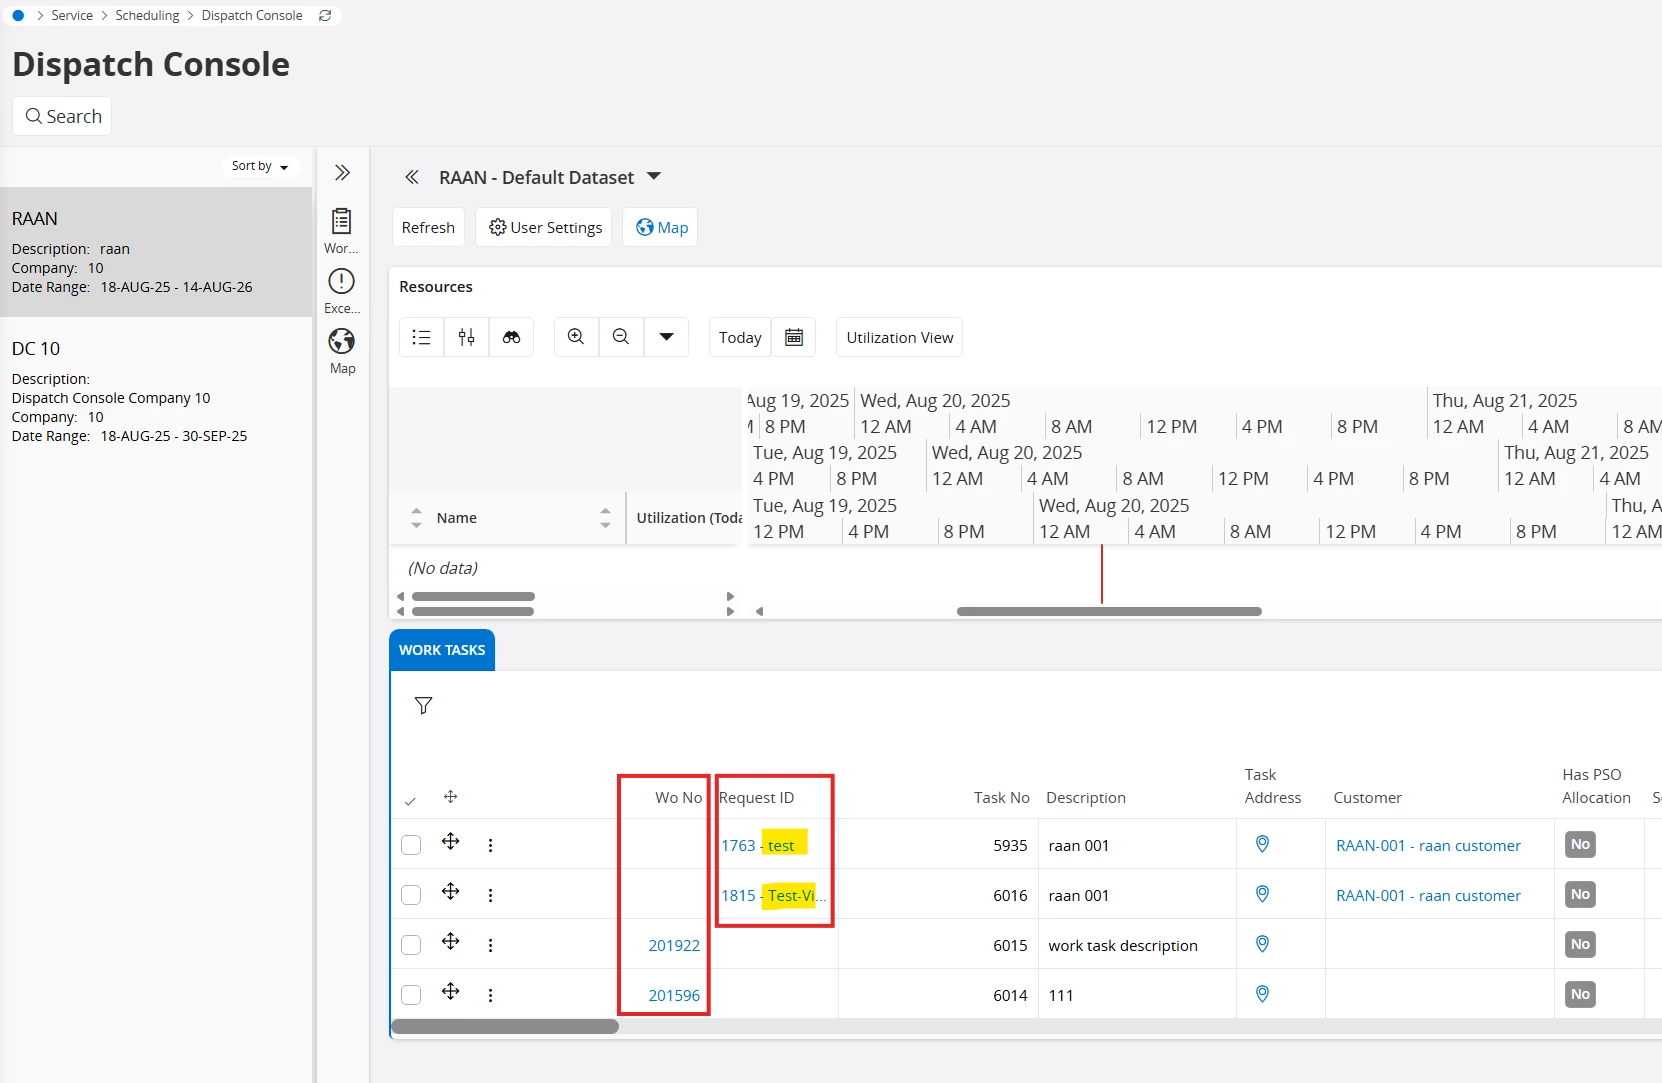Zoom in on the Gantt timeline

pyautogui.click(x=576, y=337)
